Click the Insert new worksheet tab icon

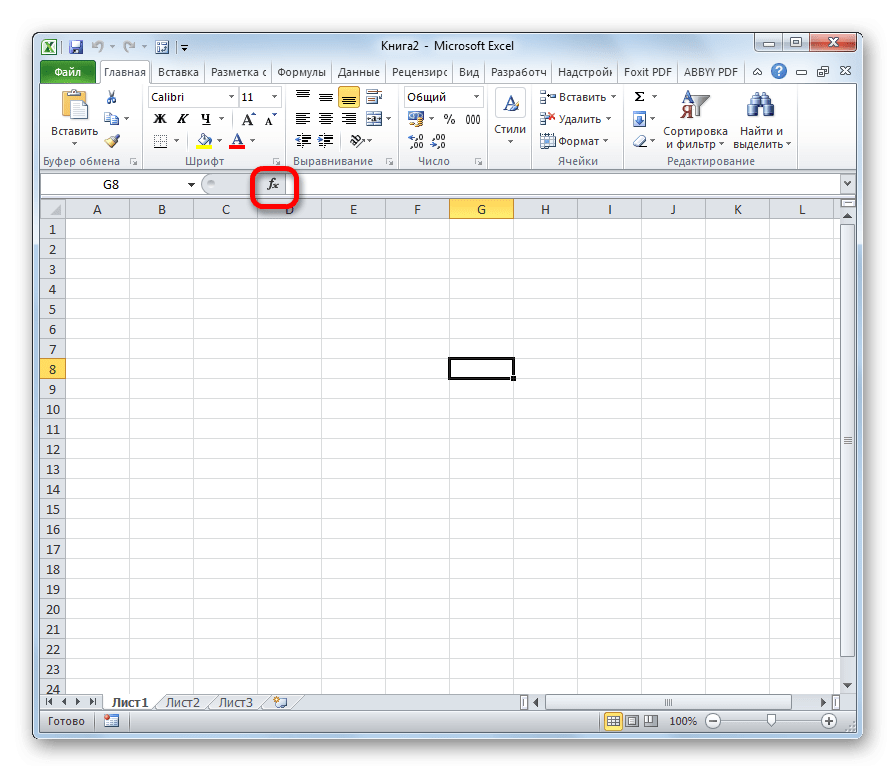coord(280,702)
